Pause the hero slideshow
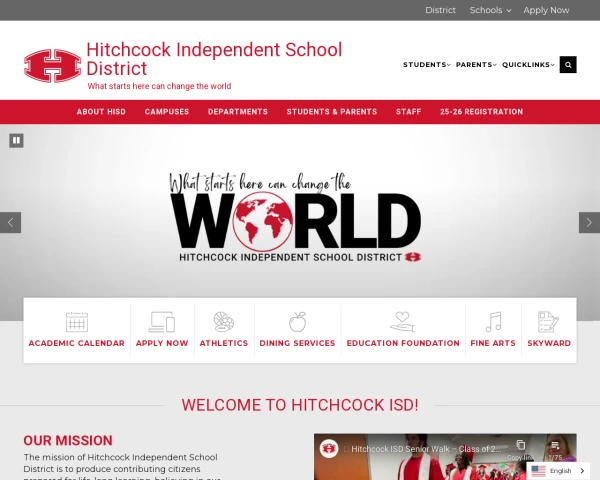Image resolution: width=600 pixels, height=480 pixels. pos(16,140)
